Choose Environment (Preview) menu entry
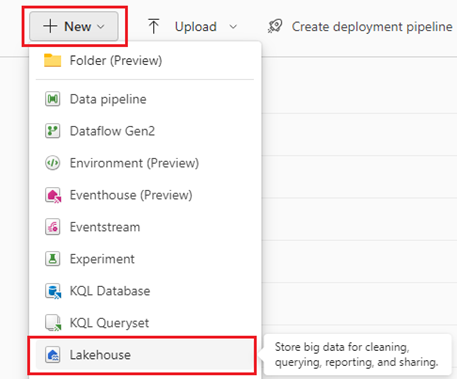This screenshot has height=379, width=457. pos(145,163)
